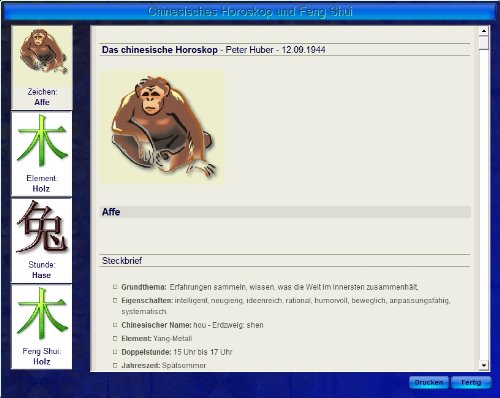The image size is (500, 398).
Task: Open the Feng Shui Holz tile
Action: [42, 327]
